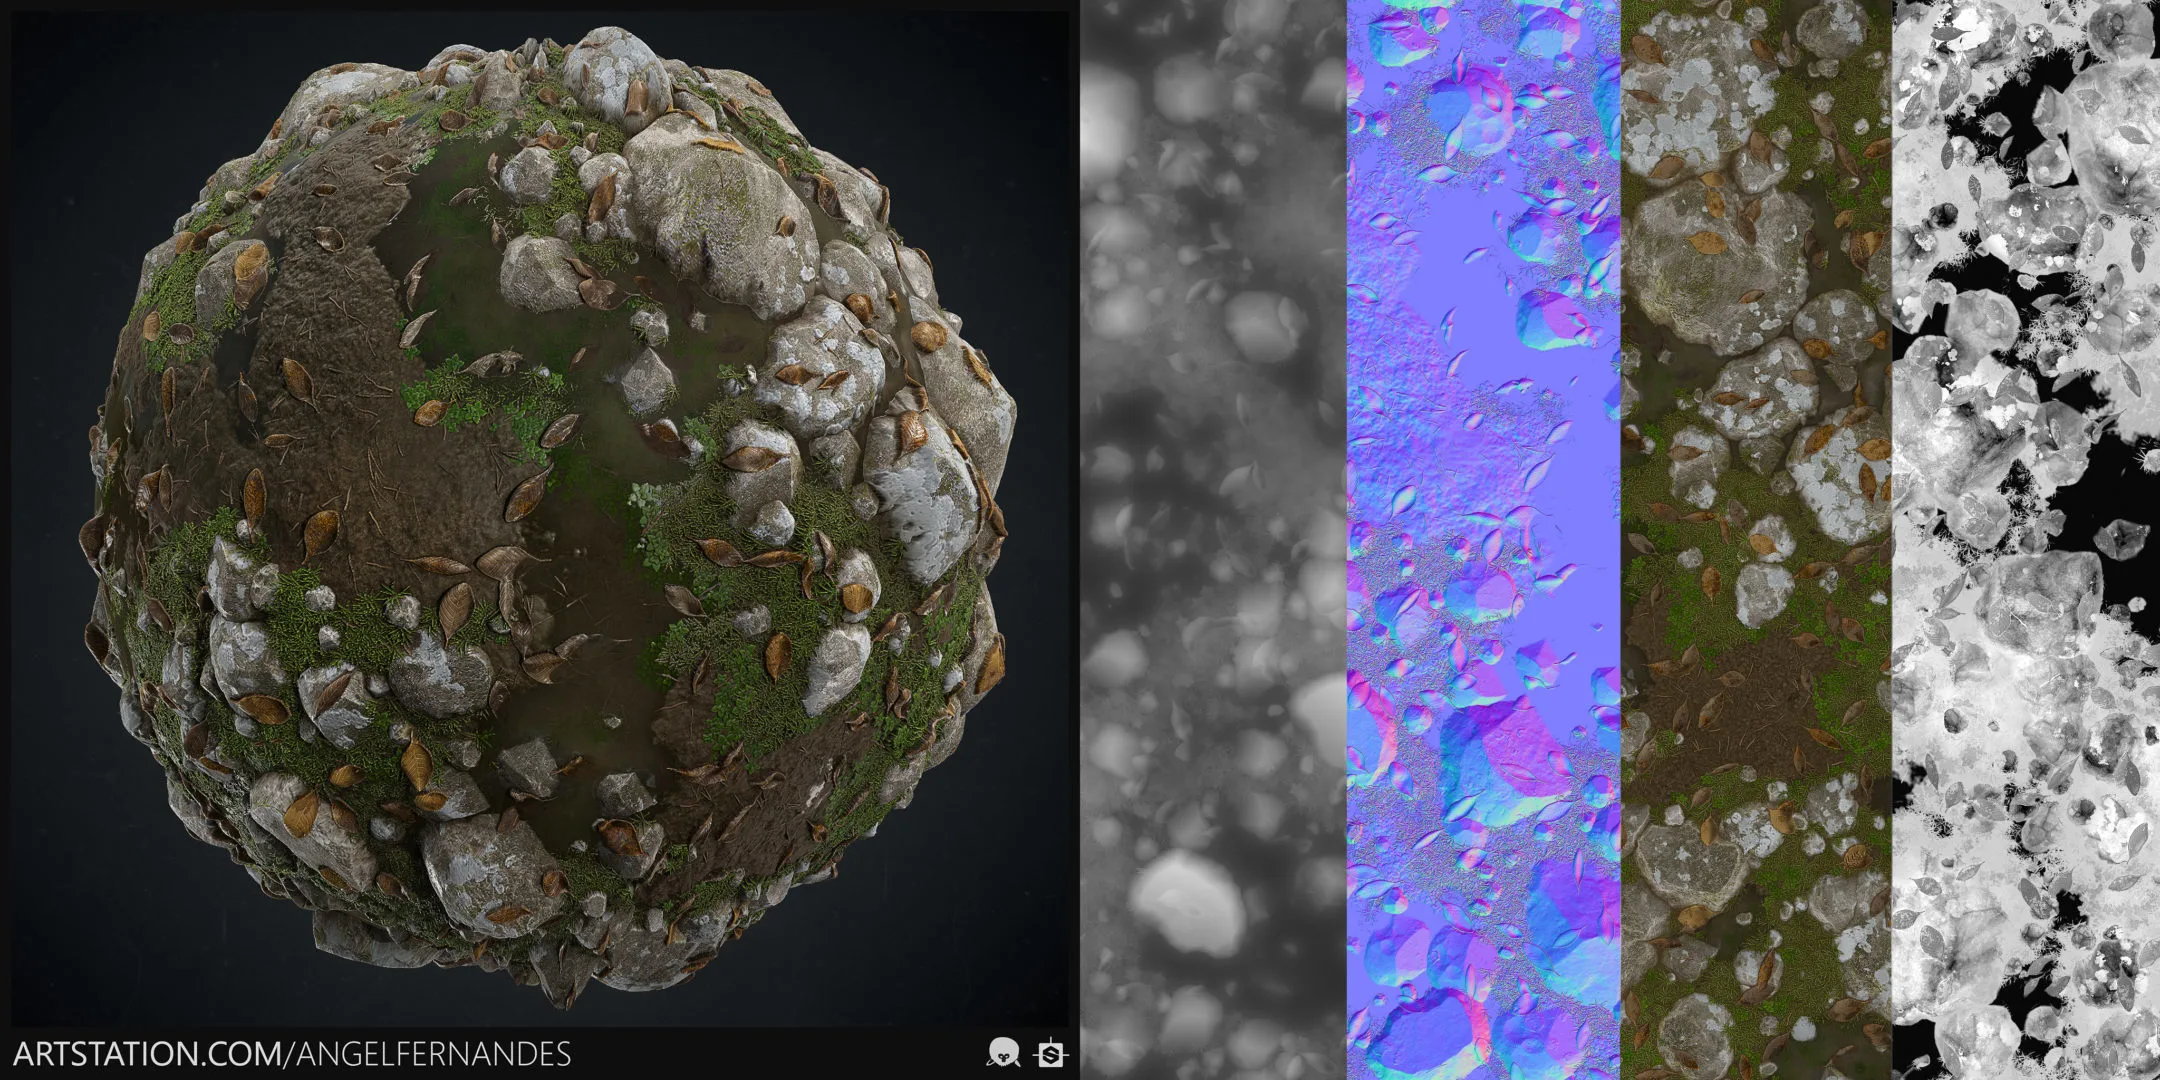The width and height of the screenshot is (2160, 1080).
Task: Click the ANGELFERNANDES username text
Action: [x=434, y=1053]
